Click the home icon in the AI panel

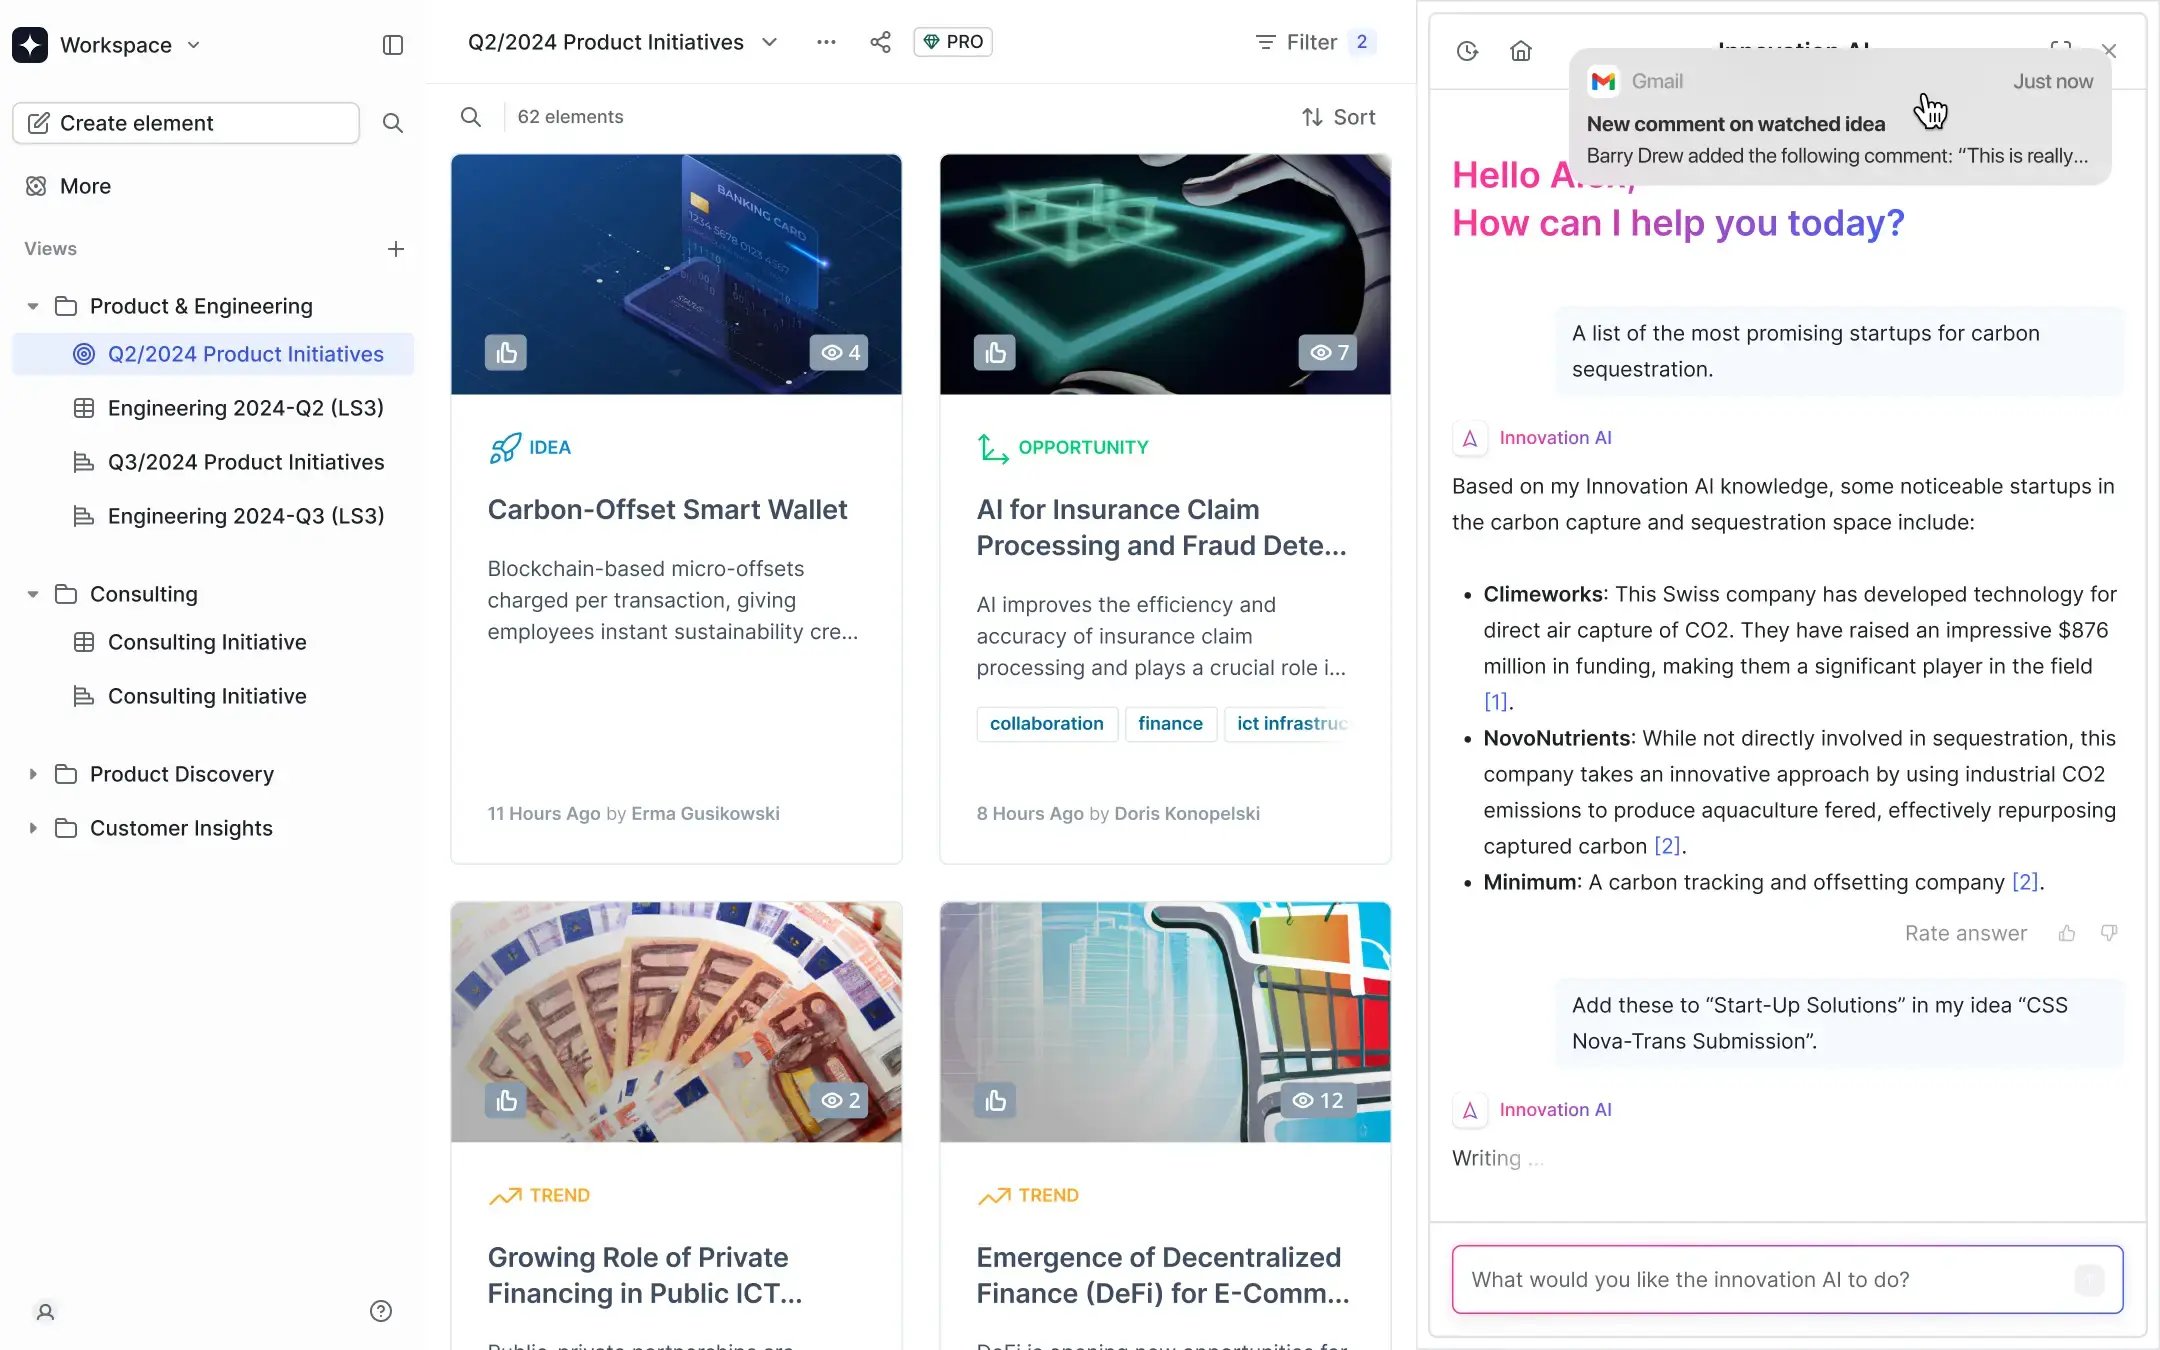(x=1521, y=51)
